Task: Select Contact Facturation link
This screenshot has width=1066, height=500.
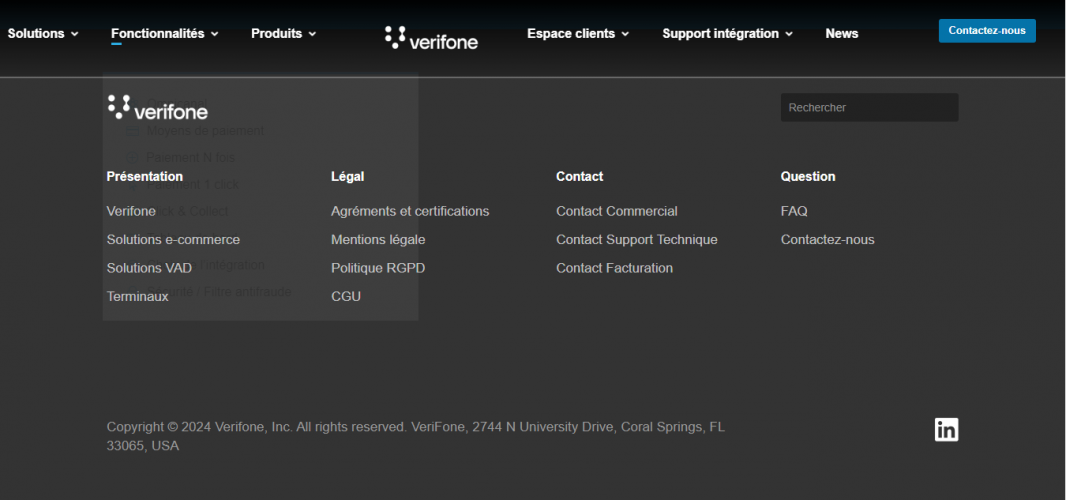Action: pos(614,268)
